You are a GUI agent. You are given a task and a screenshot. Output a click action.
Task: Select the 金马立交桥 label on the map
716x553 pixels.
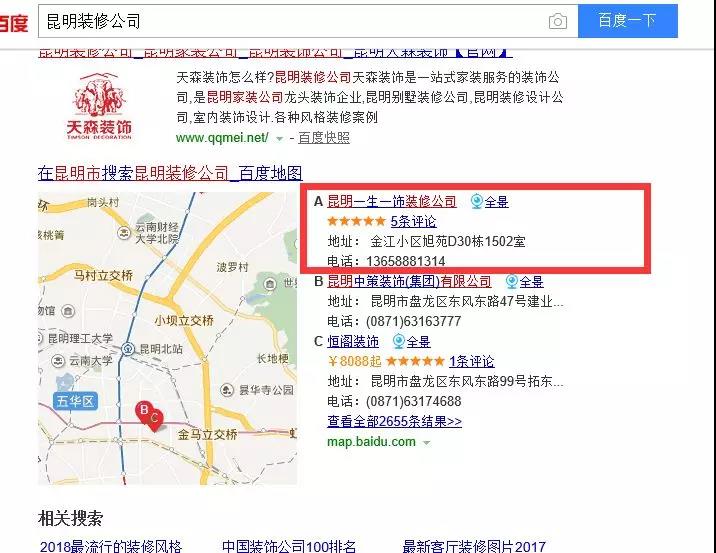(207, 434)
